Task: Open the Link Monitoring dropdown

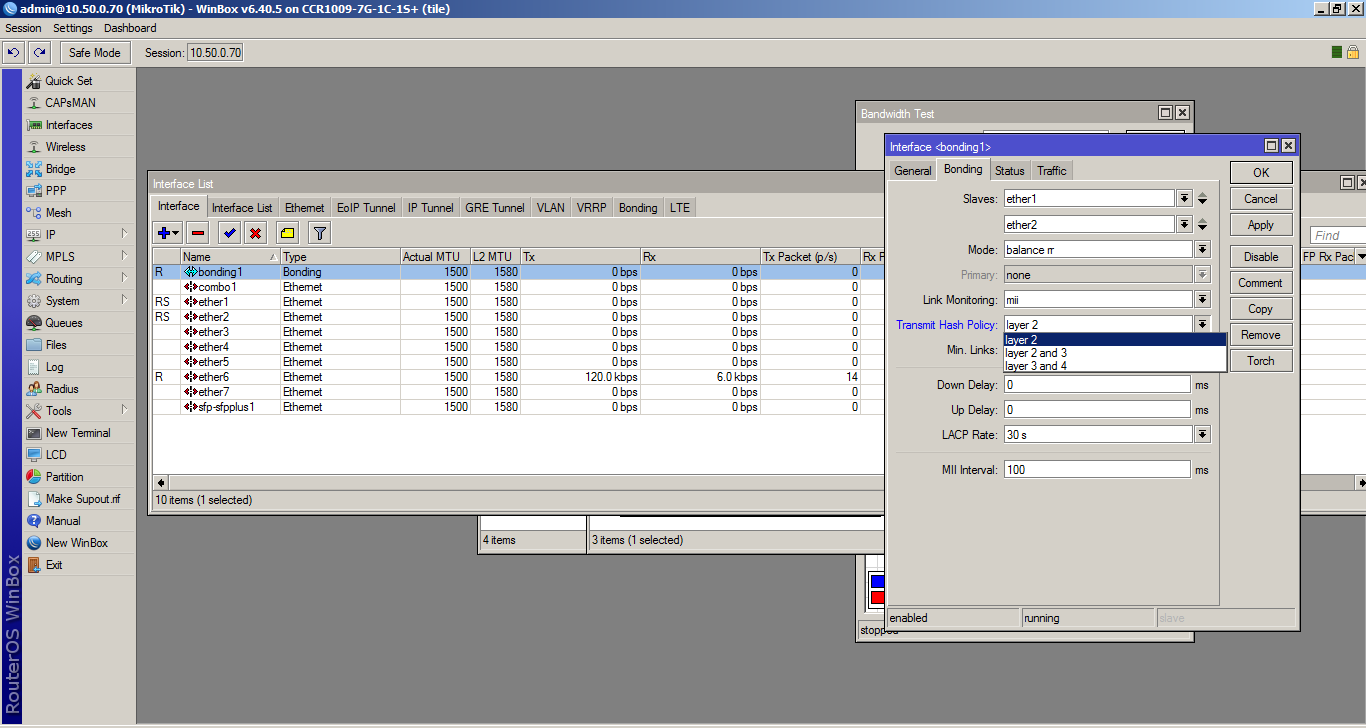Action: (x=1202, y=300)
